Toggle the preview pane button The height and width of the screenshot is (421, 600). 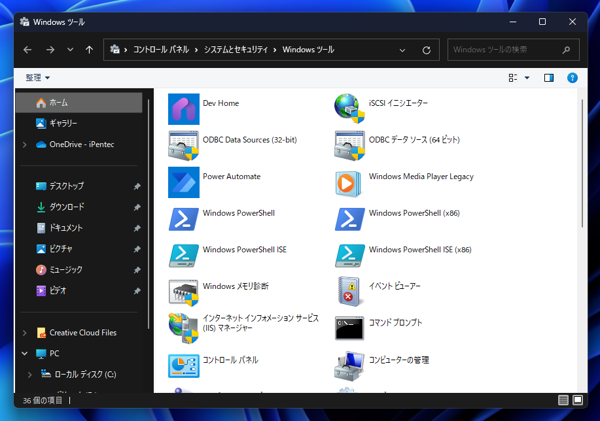549,78
